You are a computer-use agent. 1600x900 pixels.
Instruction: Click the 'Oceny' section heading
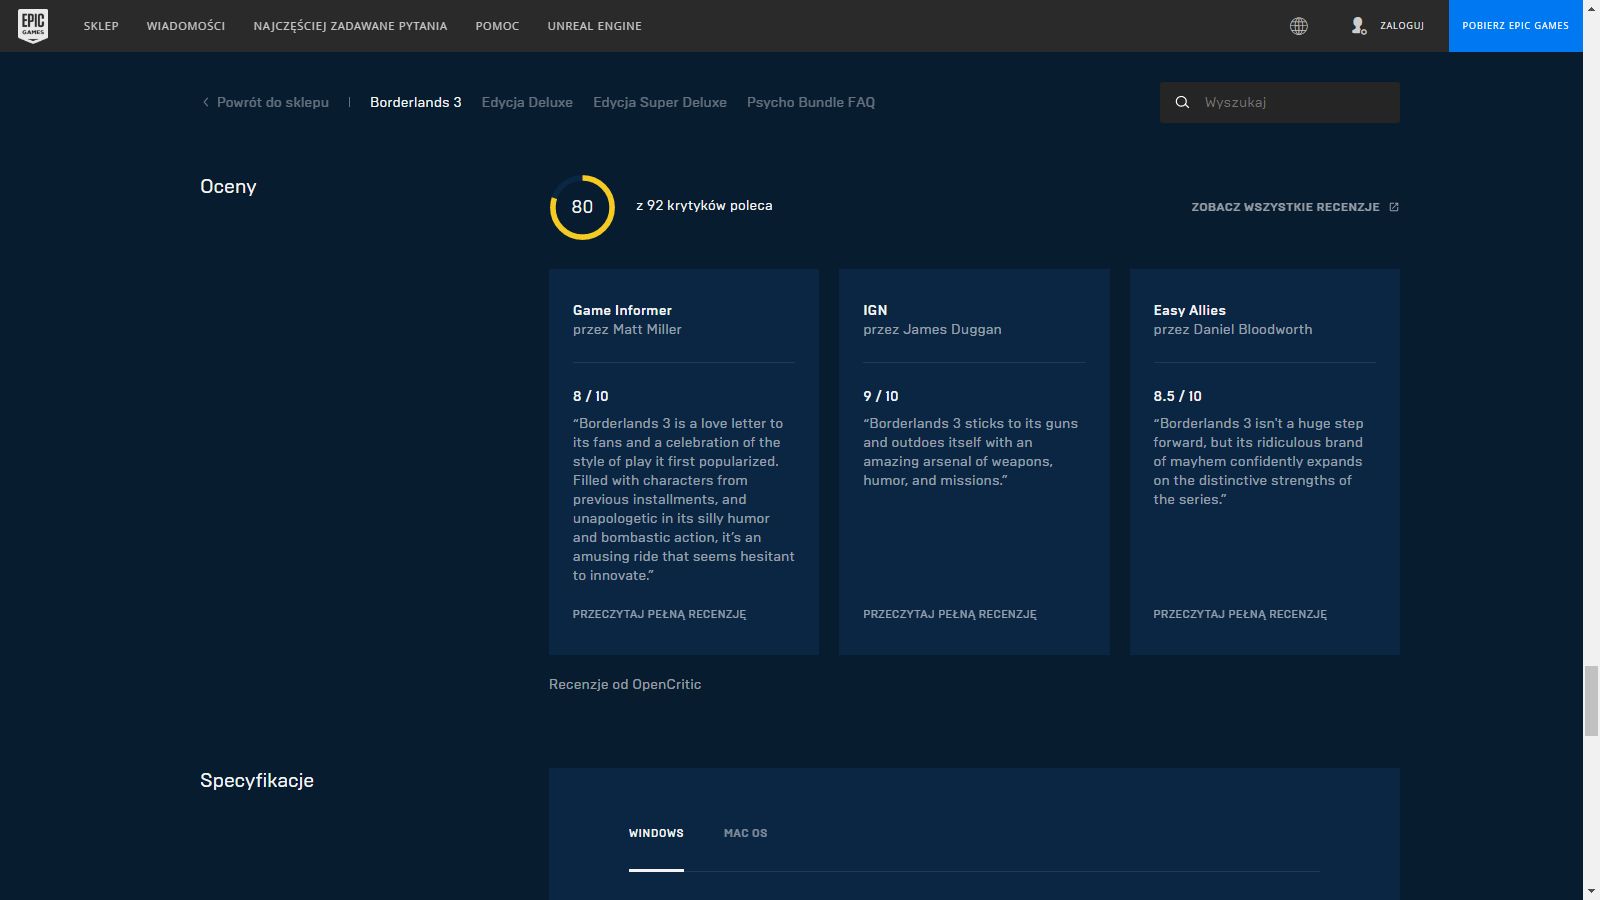pos(228,187)
